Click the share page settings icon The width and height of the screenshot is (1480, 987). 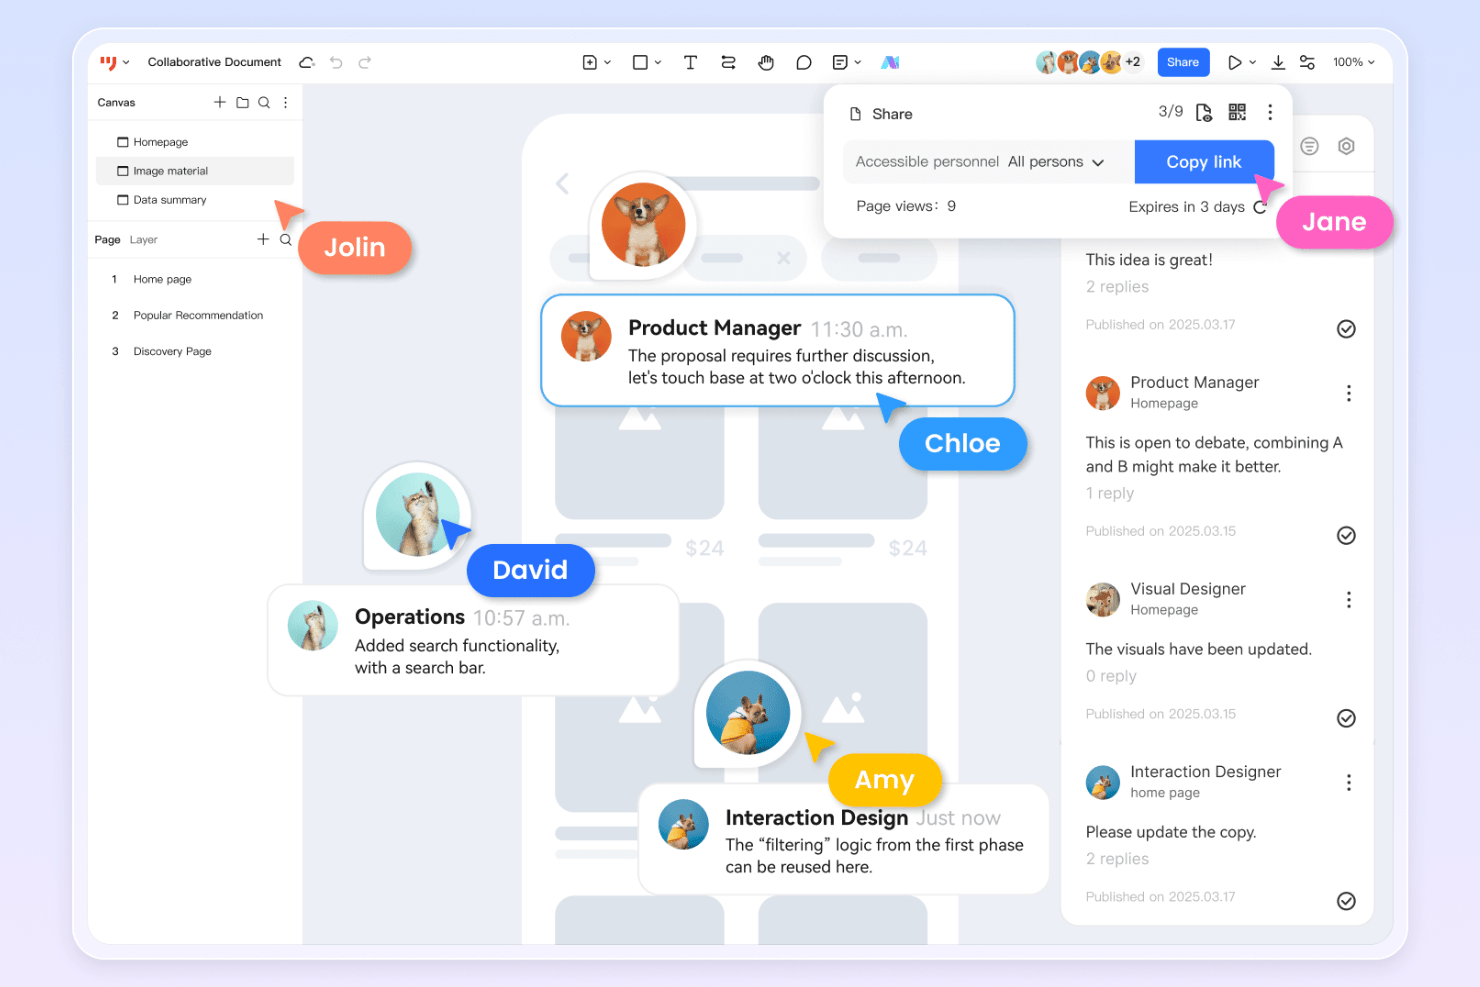click(1204, 112)
